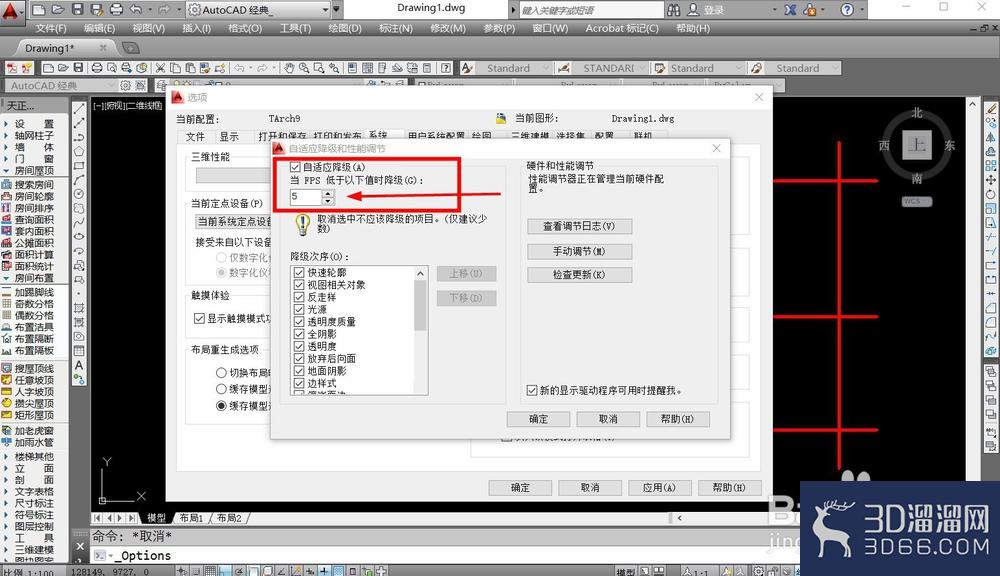This screenshot has height=576, width=1000.
Task: Toggle 自适应降级(A) checkbox
Action: (x=295, y=167)
